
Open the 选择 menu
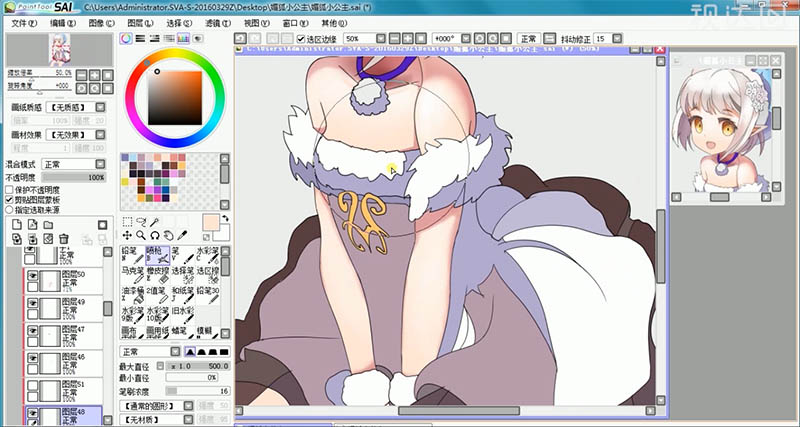tap(179, 23)
